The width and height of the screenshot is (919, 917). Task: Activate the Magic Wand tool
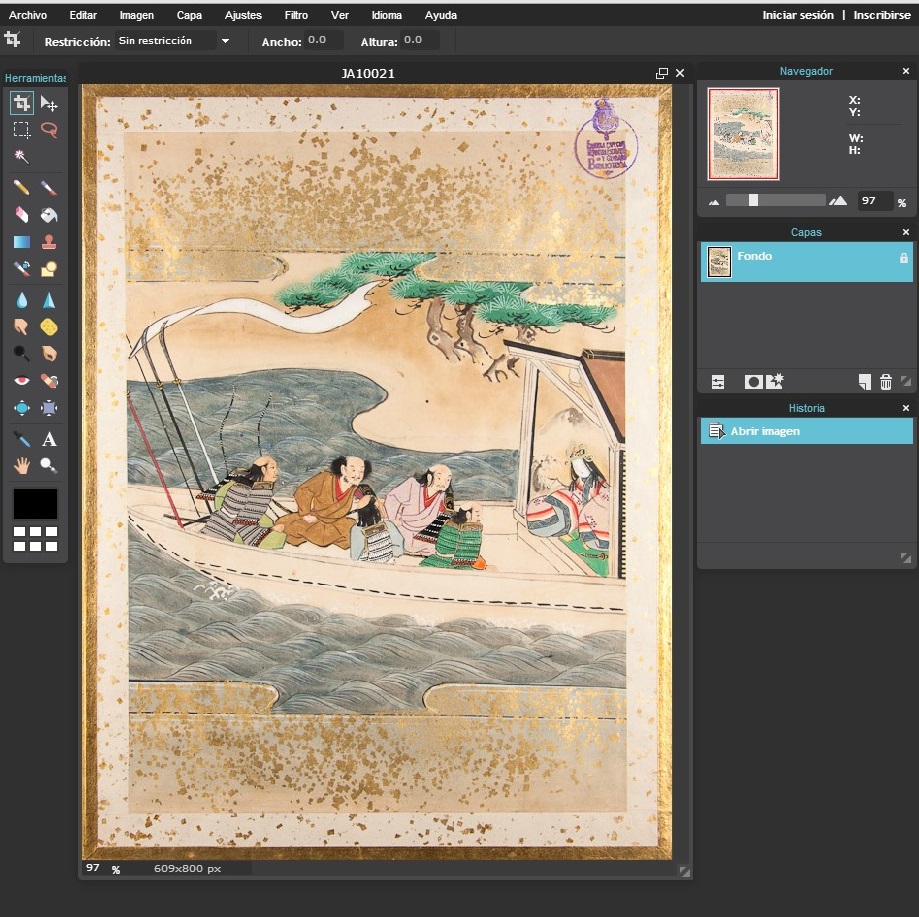pyautogui.click(x=22, y=156)
